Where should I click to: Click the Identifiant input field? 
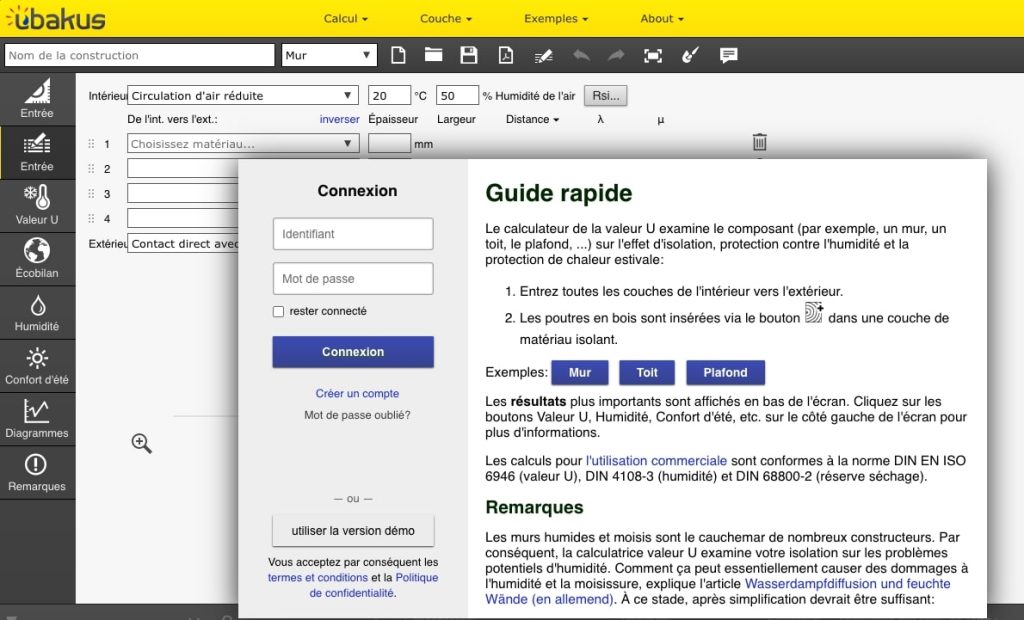coord(353,234)
